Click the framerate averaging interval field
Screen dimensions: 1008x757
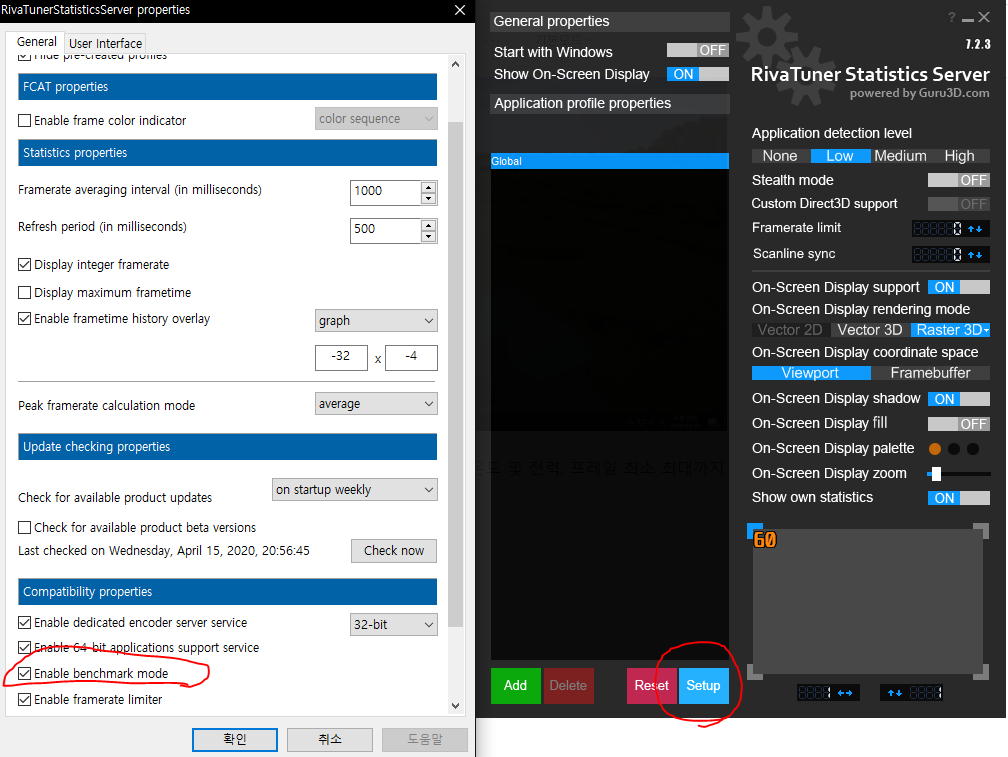(x=385, y=192)
